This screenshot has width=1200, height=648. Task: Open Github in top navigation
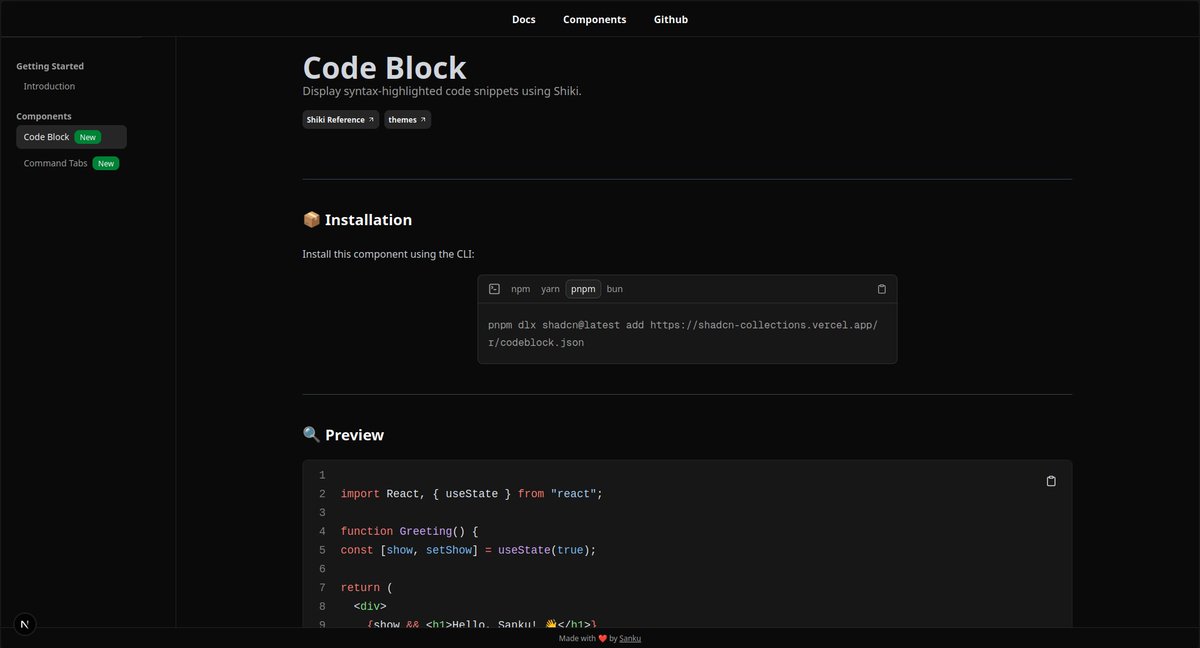point(670,19)
